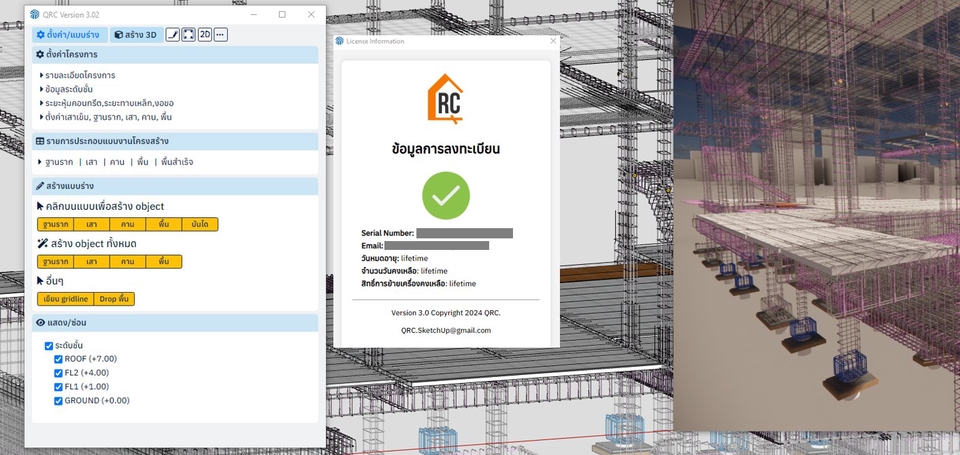Click the บันได button
The height and width of the screenshot is (455, 960).
pyautogui.click(x=200, y=224)
